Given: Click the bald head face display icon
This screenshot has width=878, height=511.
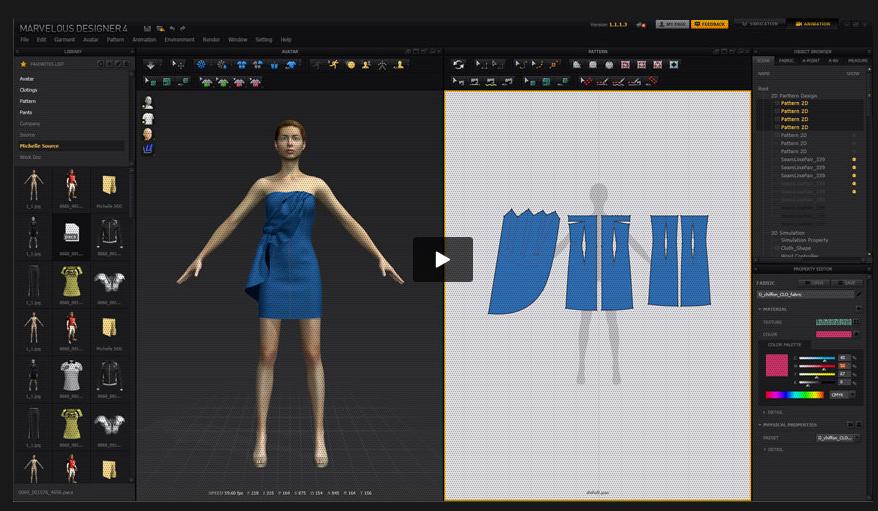Looking at the screenshot, I should pyautogui.click(x=148, y=134).
